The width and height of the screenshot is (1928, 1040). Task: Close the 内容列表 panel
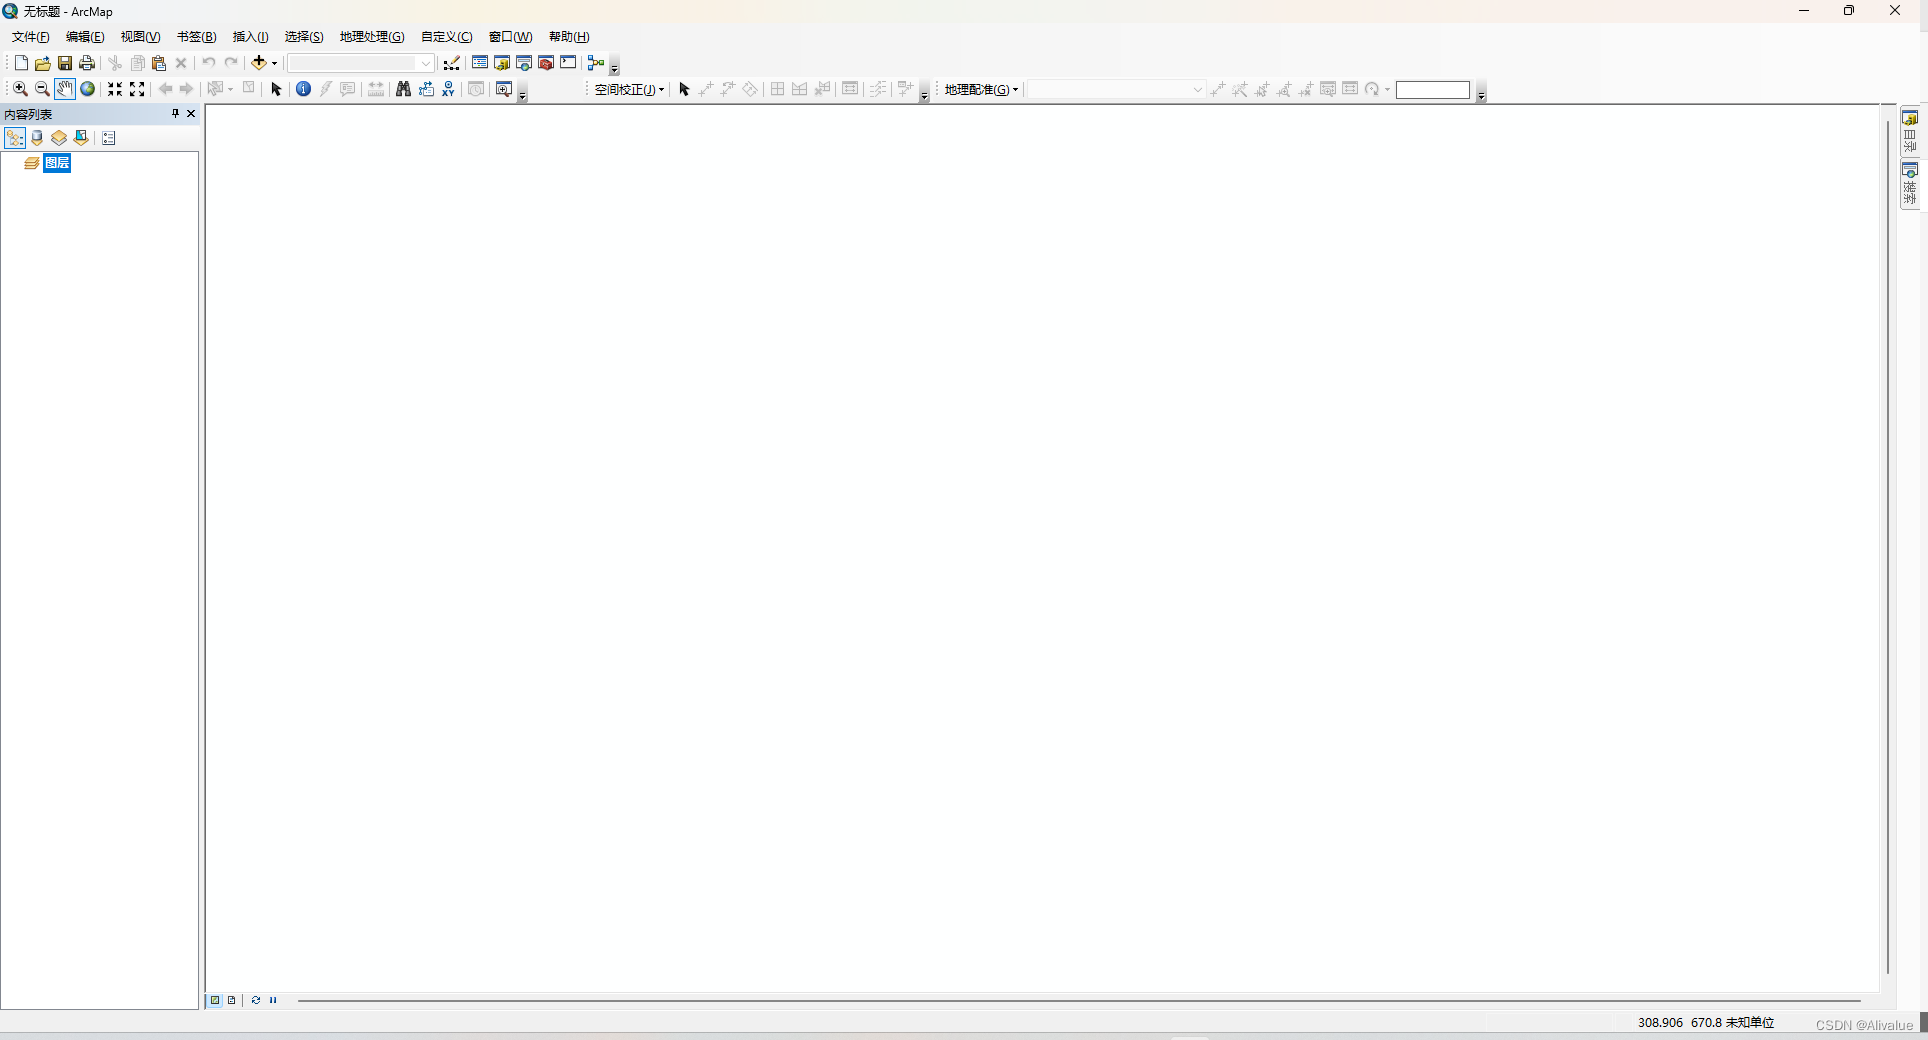[191, 114]
